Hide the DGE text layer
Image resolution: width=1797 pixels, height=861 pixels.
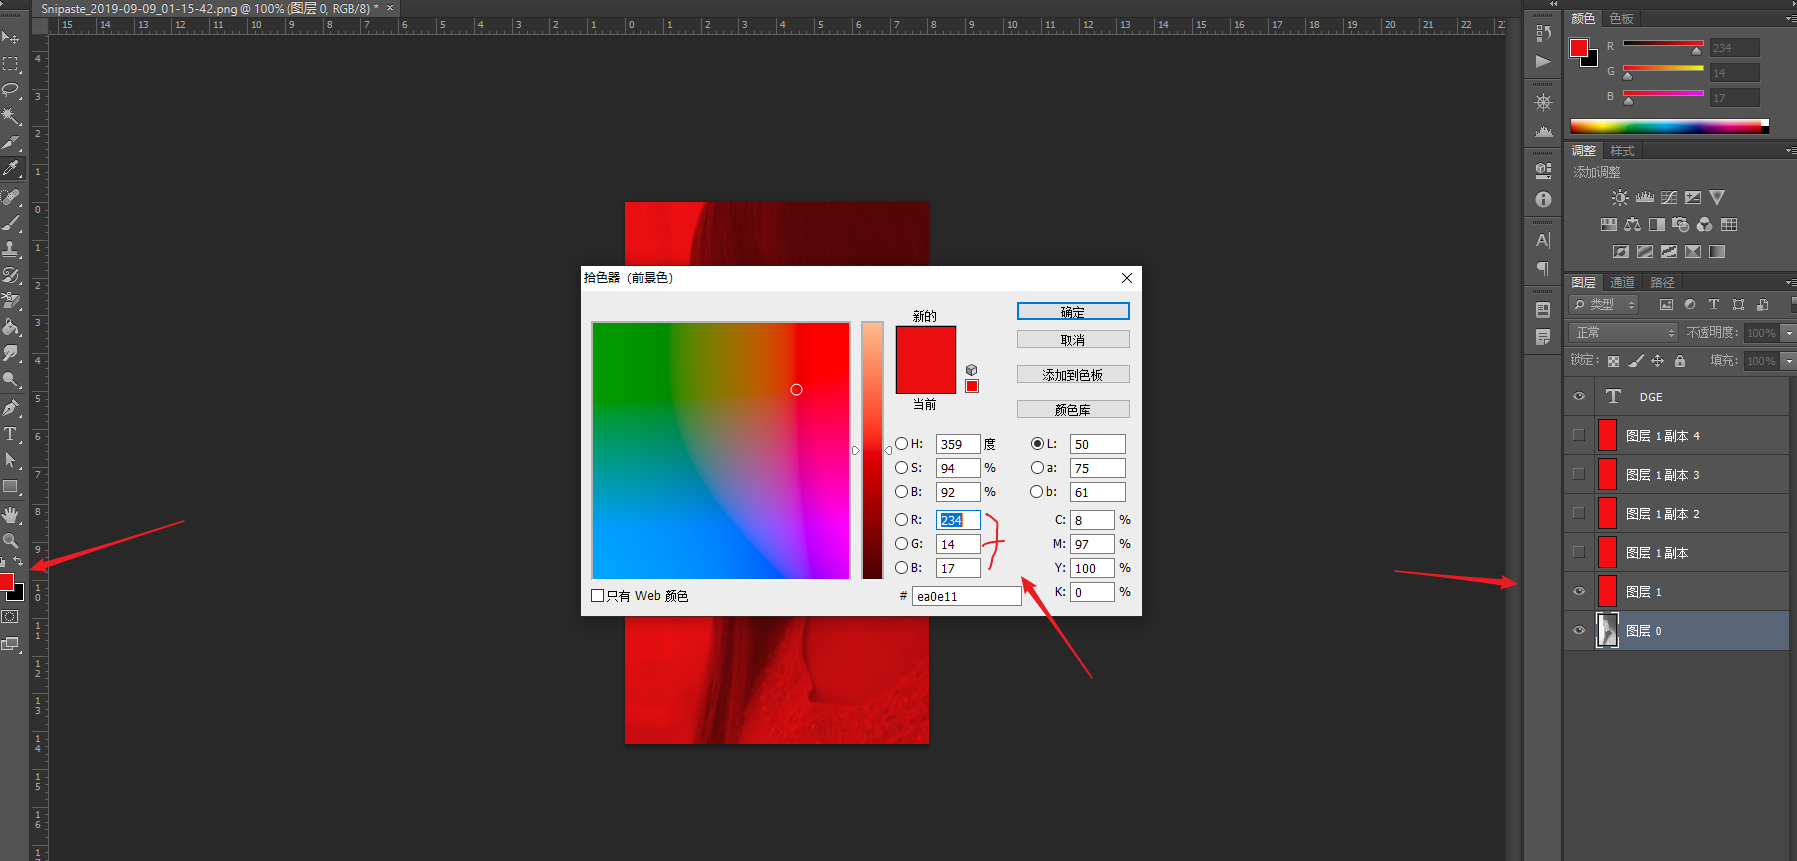pos(1579,397)
